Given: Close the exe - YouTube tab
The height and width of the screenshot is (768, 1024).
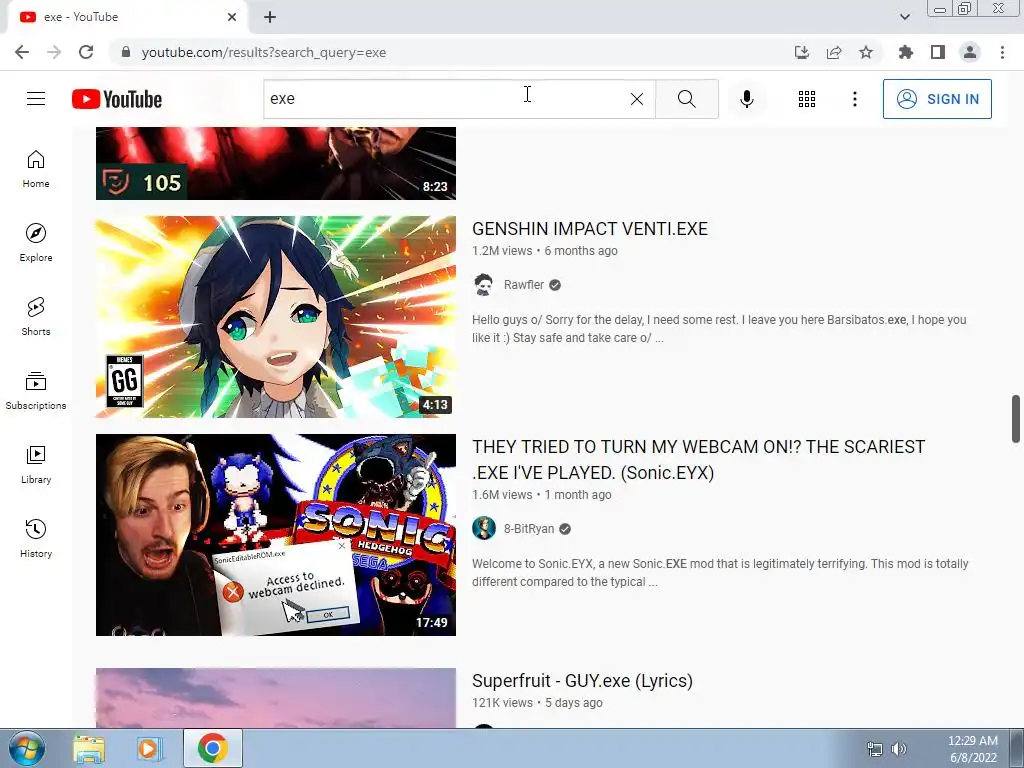Looking at the screenshot, I should coord(232,17).
